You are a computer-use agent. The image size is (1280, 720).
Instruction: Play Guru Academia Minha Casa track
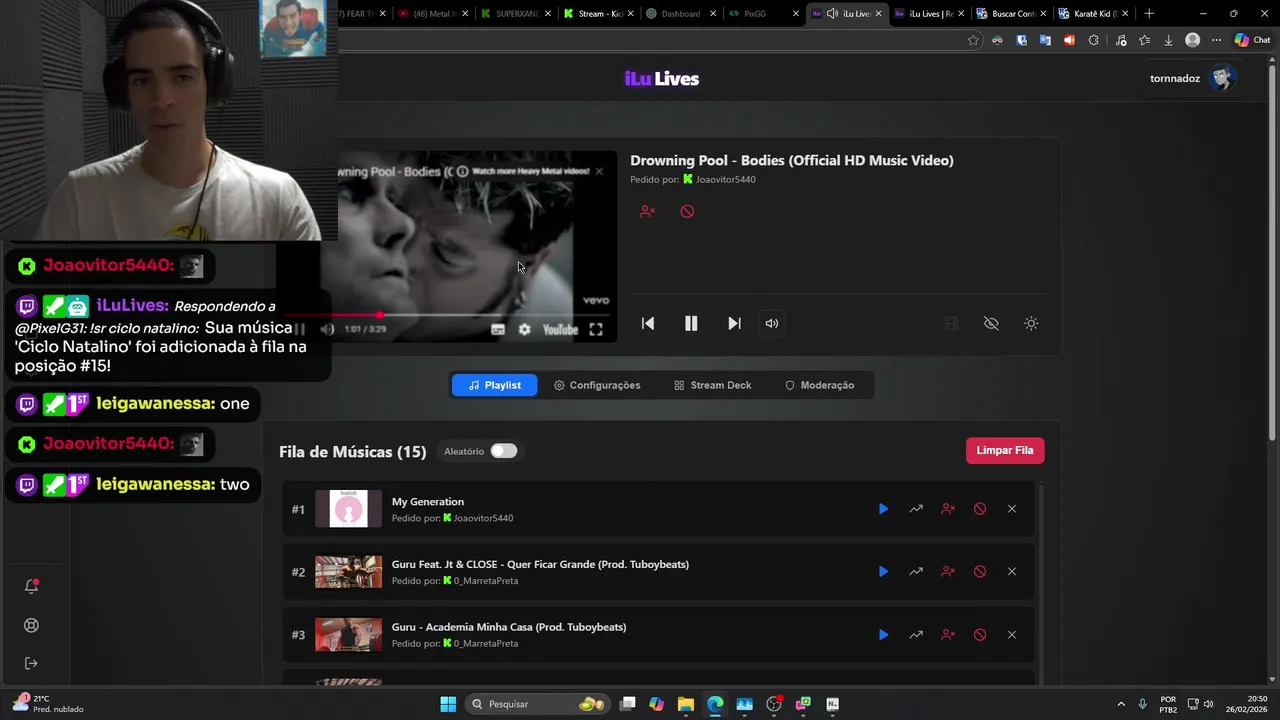pos(883,635)
